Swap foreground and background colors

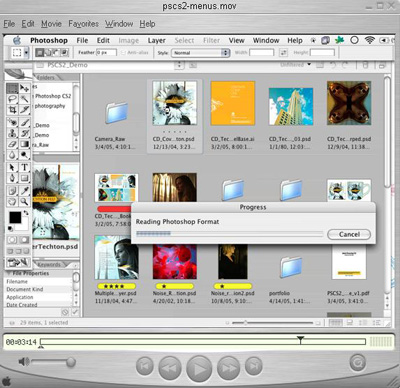coord(26,213)
